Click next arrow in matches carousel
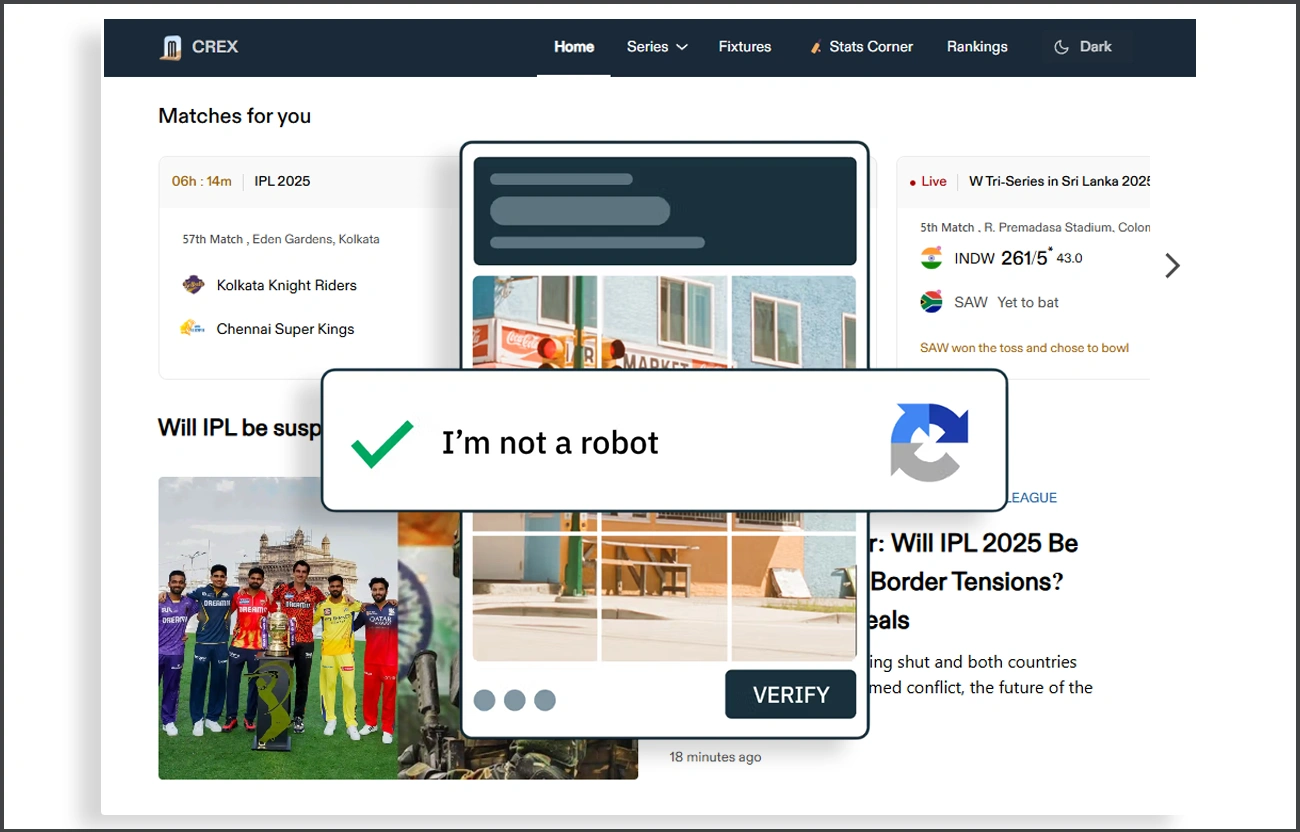This screenshot has width=1300, height=832. 1172,265
